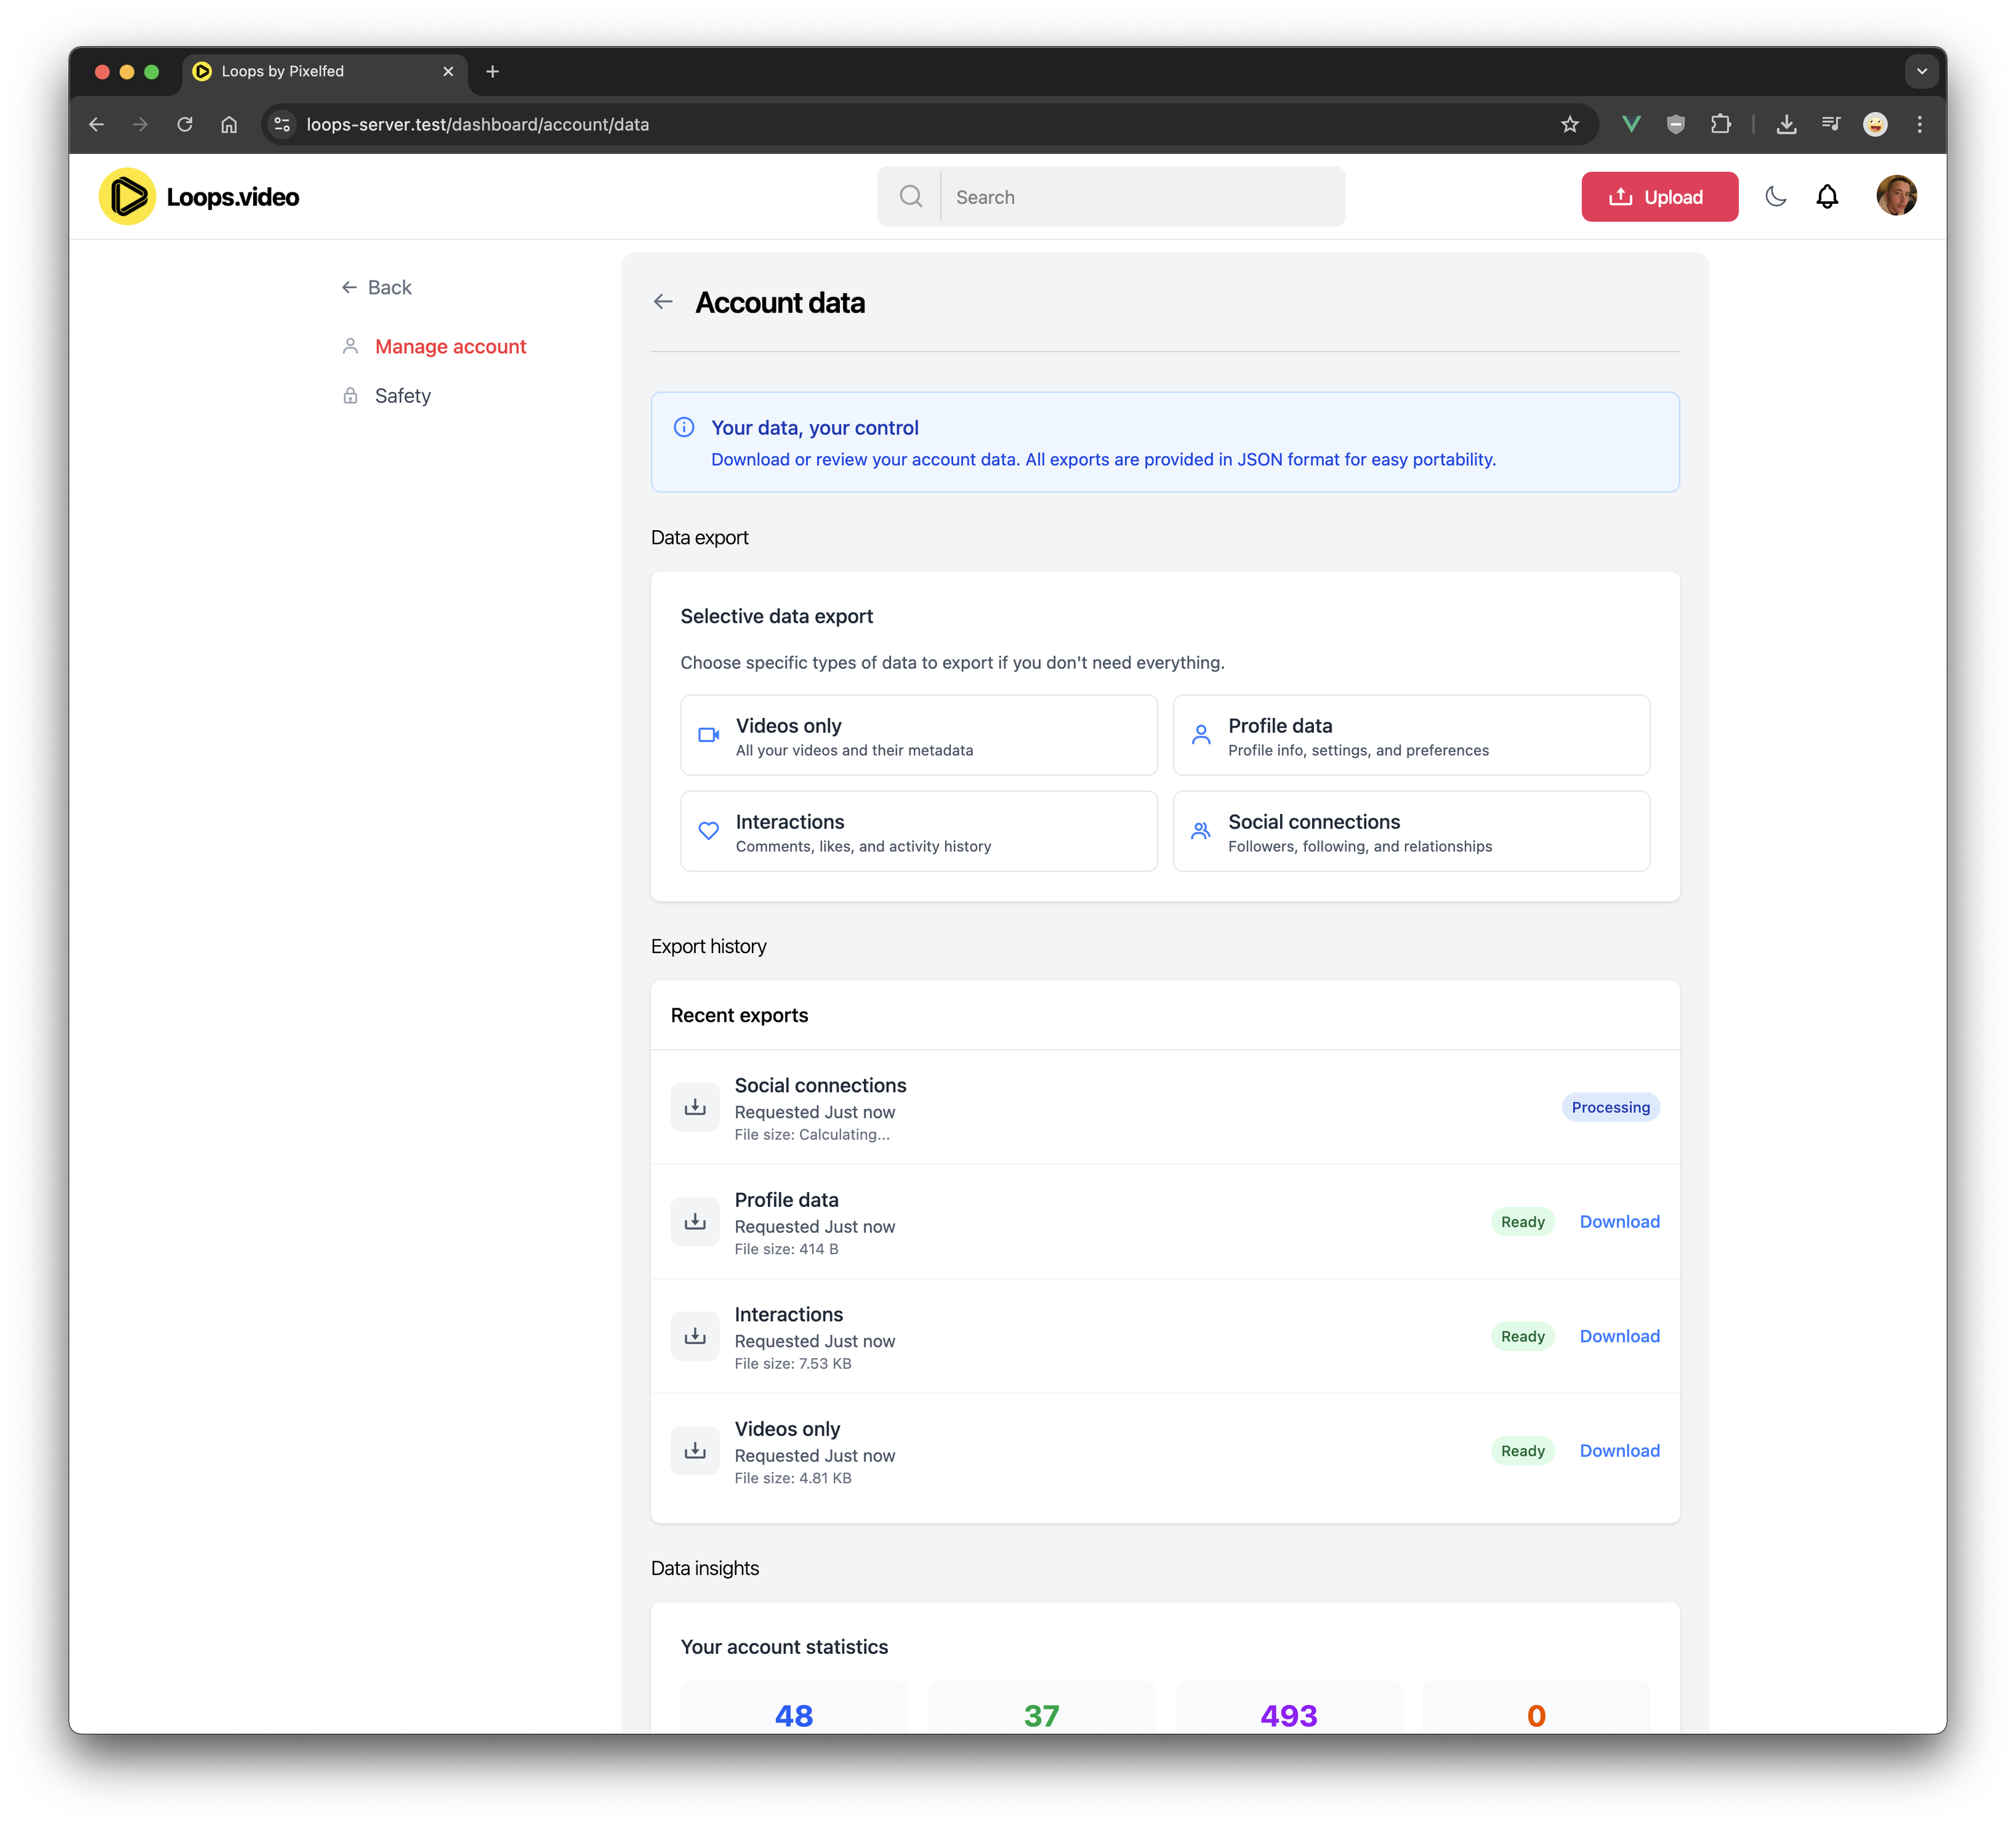Click the green V extension icon
2016x1825 pixels.
1631,125
